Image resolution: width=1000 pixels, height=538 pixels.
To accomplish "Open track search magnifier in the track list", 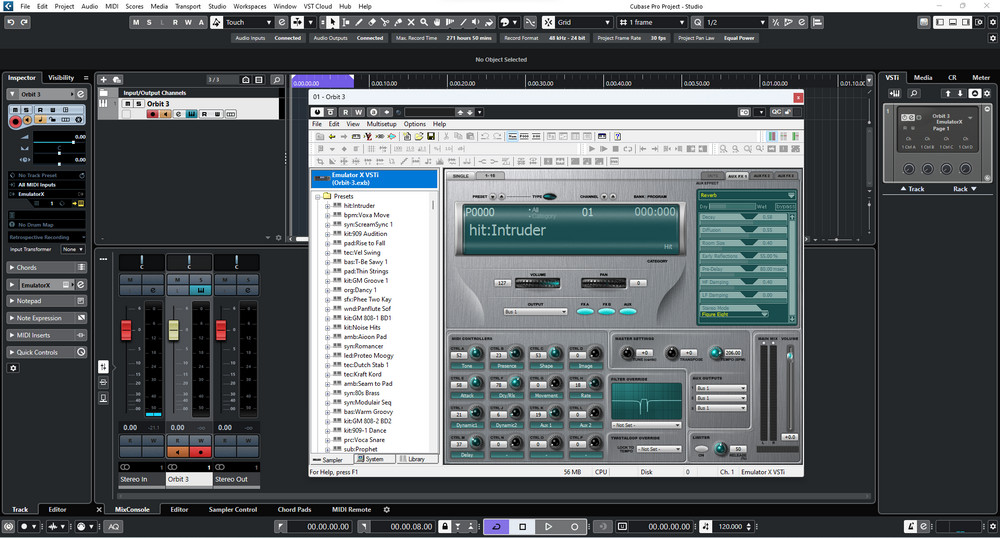I will [x=277, y=80].
